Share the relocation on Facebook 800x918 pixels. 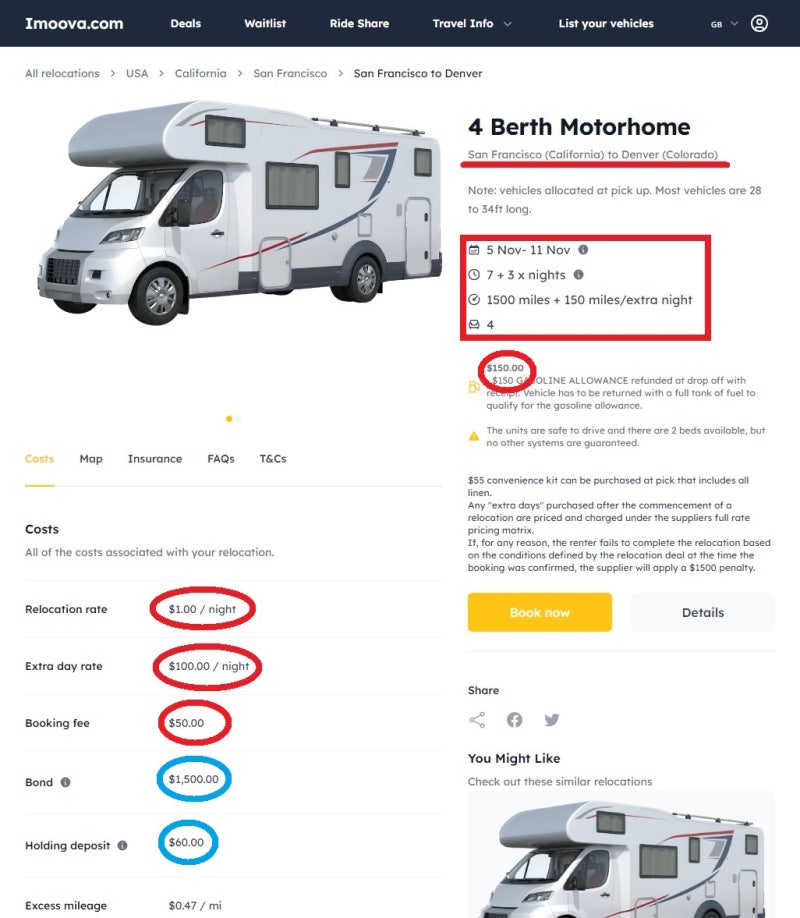pos(514,720)
